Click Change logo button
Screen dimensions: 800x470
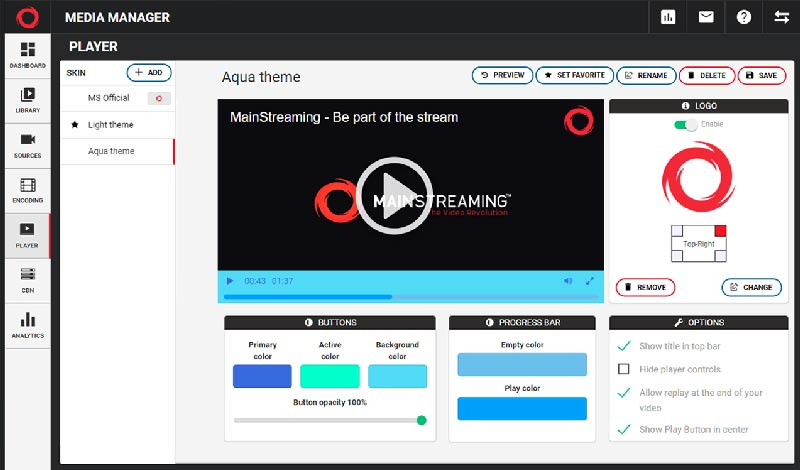point(752,287)
